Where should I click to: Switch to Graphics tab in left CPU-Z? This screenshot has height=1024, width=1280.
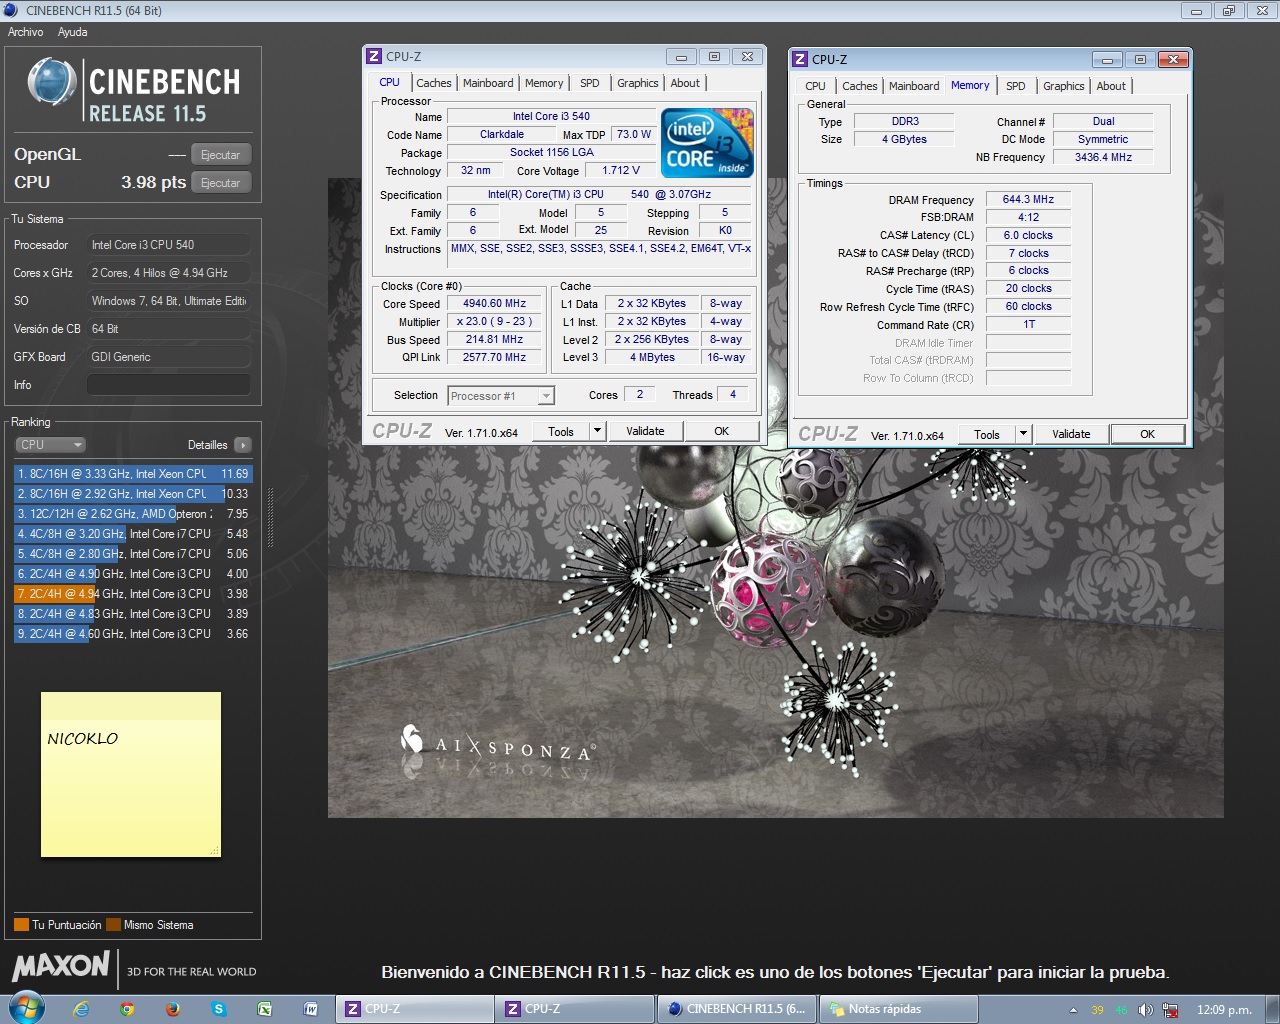point(637,83)
